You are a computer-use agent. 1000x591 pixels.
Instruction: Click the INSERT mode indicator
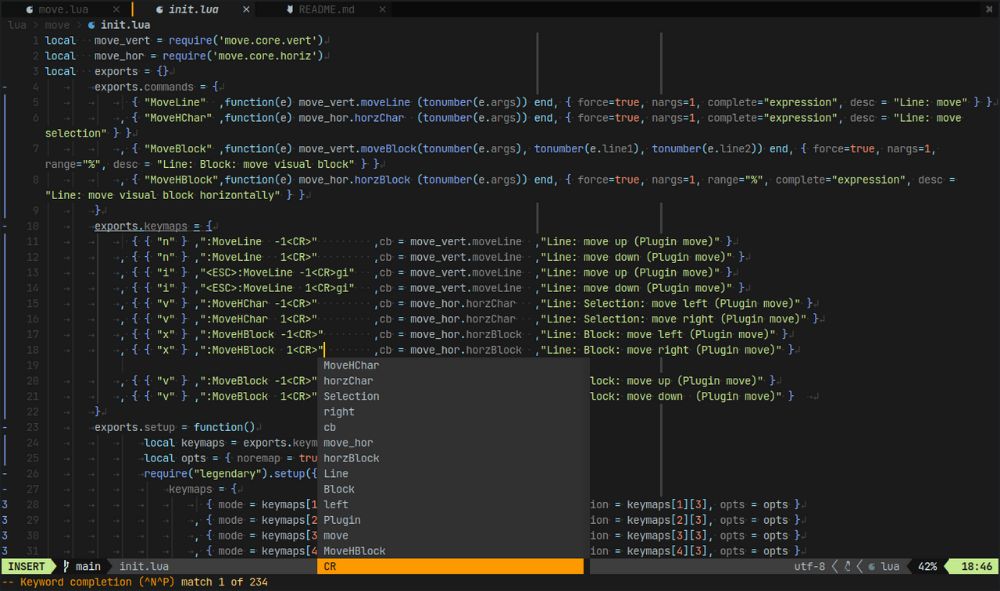point(27,566)
